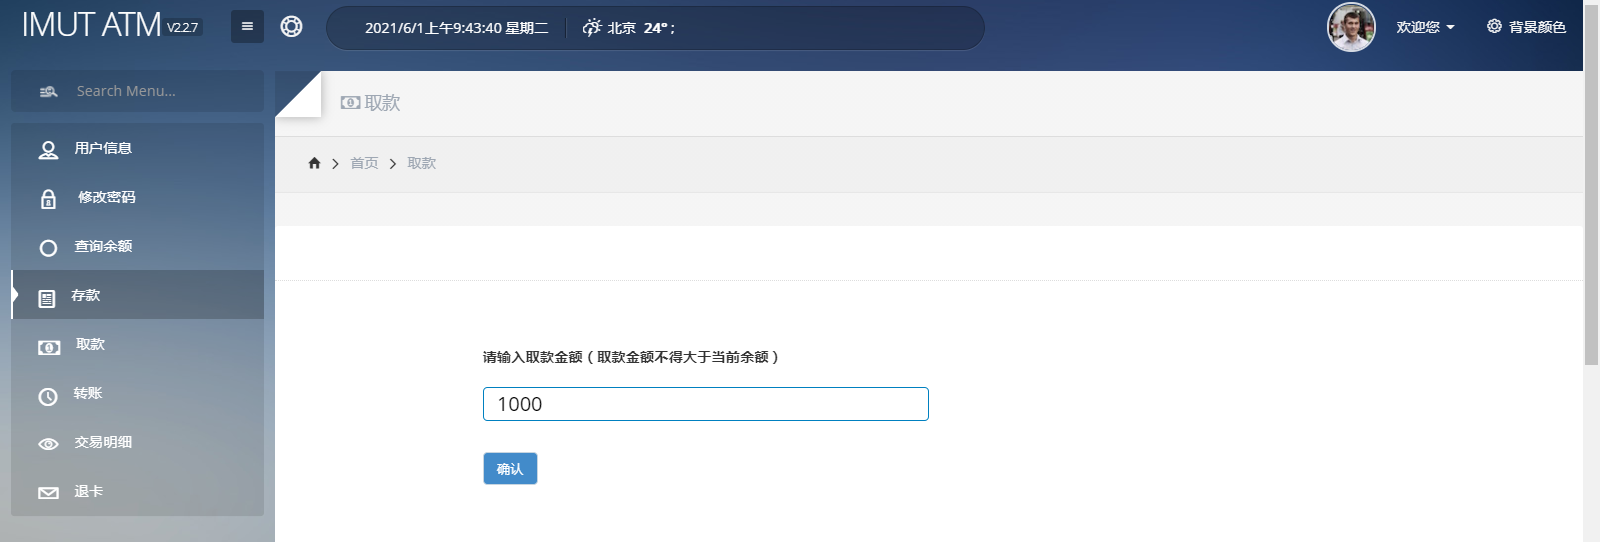
Task: Open 背景颜色 background color settings
Action: click(1526, 27)
